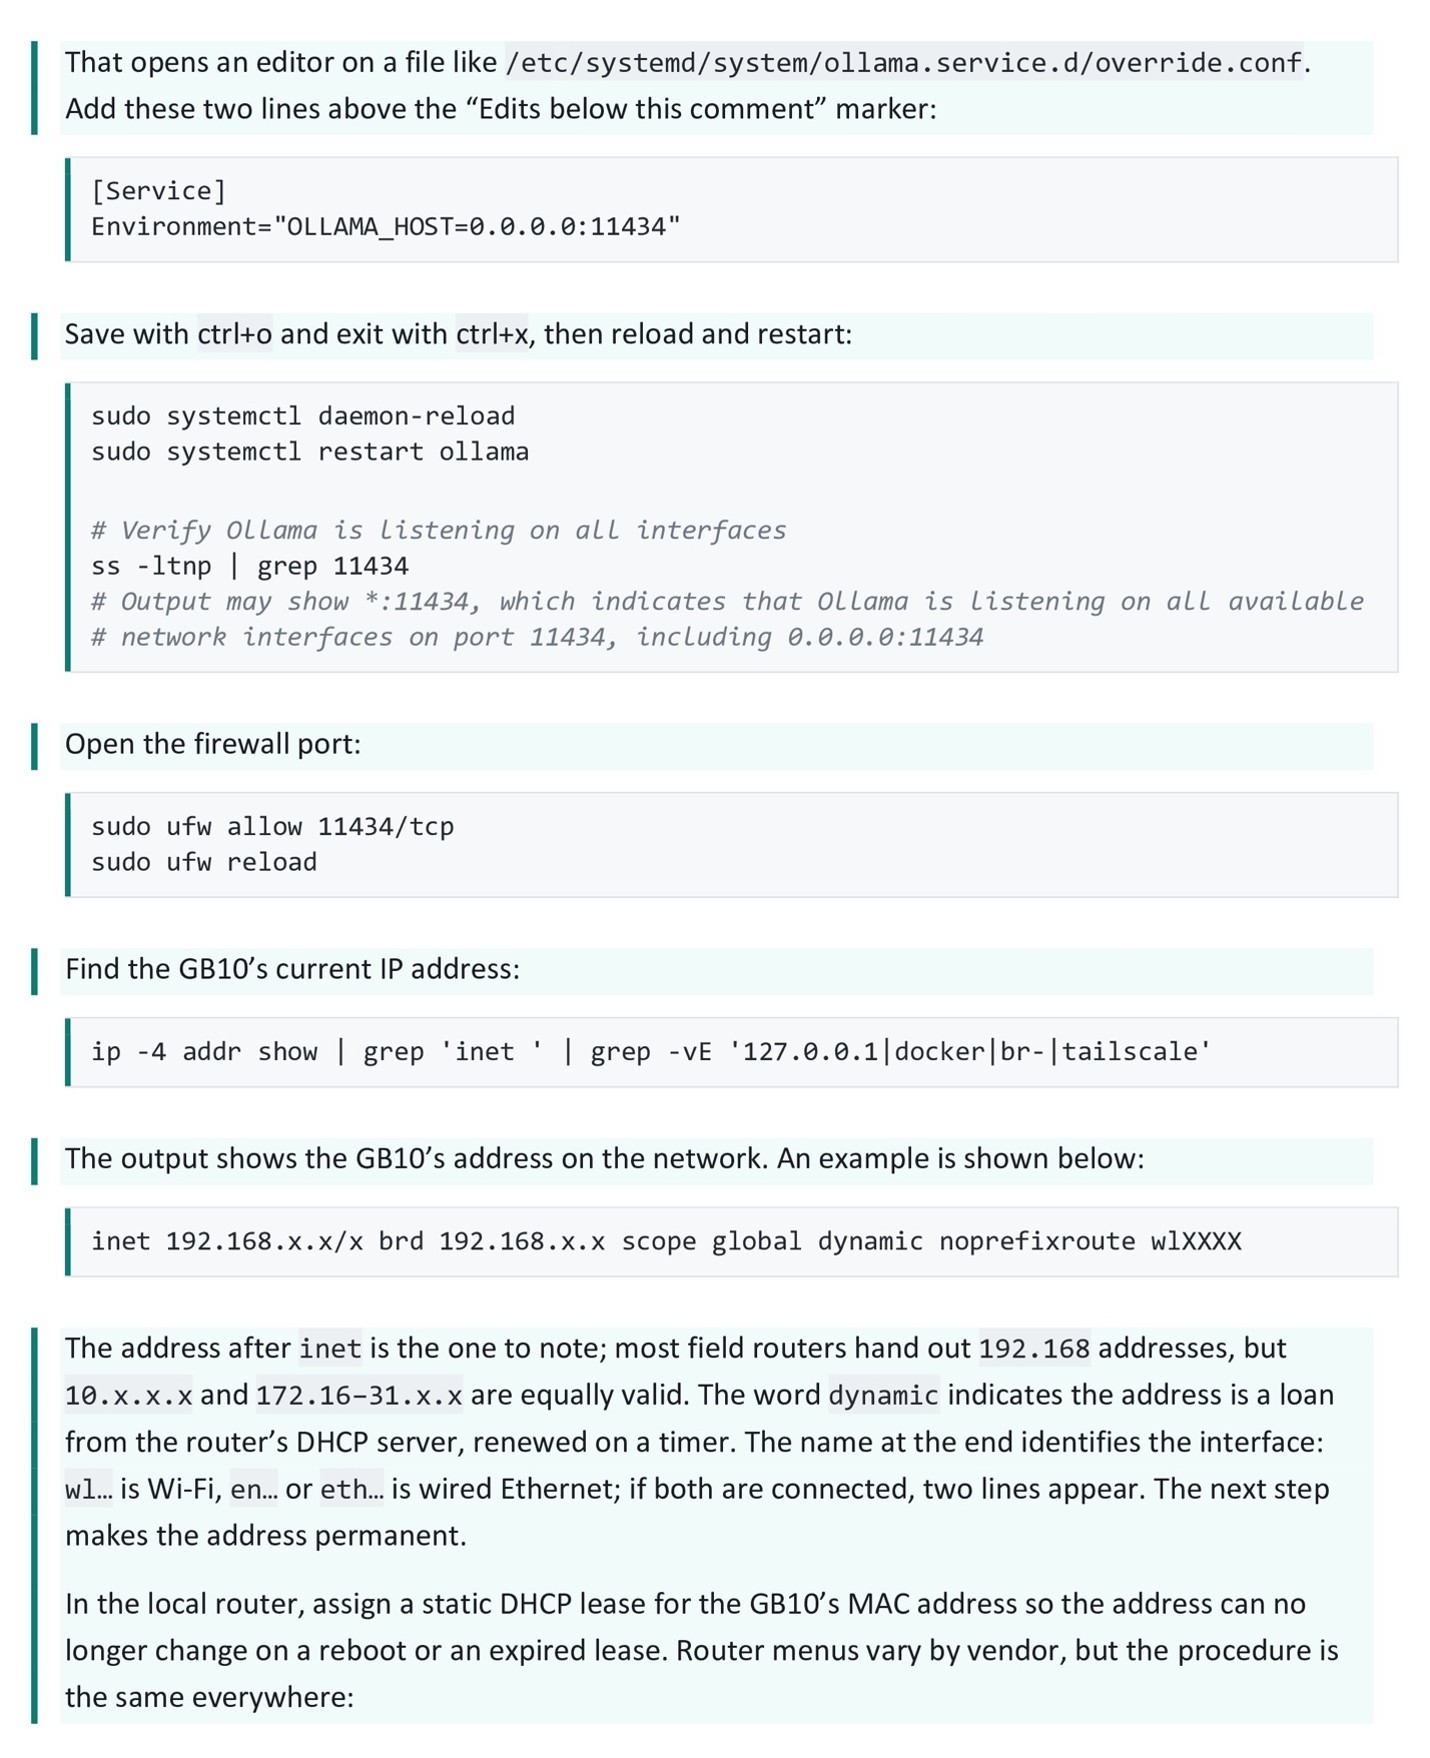Click the static DHCP lease paragraph

point(701,1651)
